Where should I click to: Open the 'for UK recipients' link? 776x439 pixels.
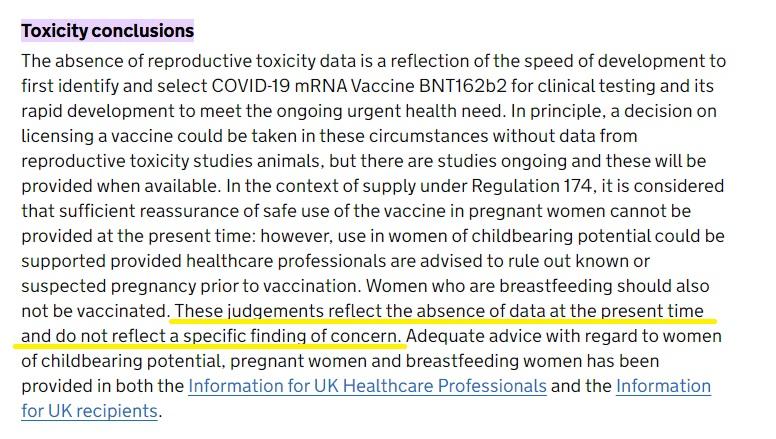pyautogui.click(x=90, y=411)
